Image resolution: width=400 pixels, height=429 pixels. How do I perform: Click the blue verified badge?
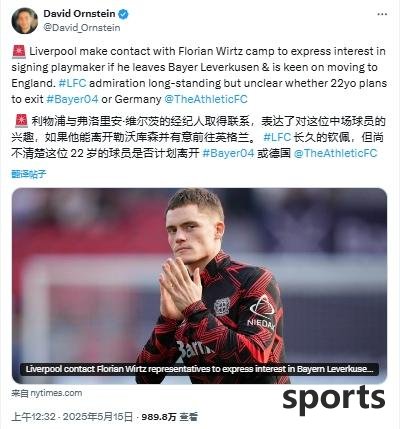click(124, 14)
